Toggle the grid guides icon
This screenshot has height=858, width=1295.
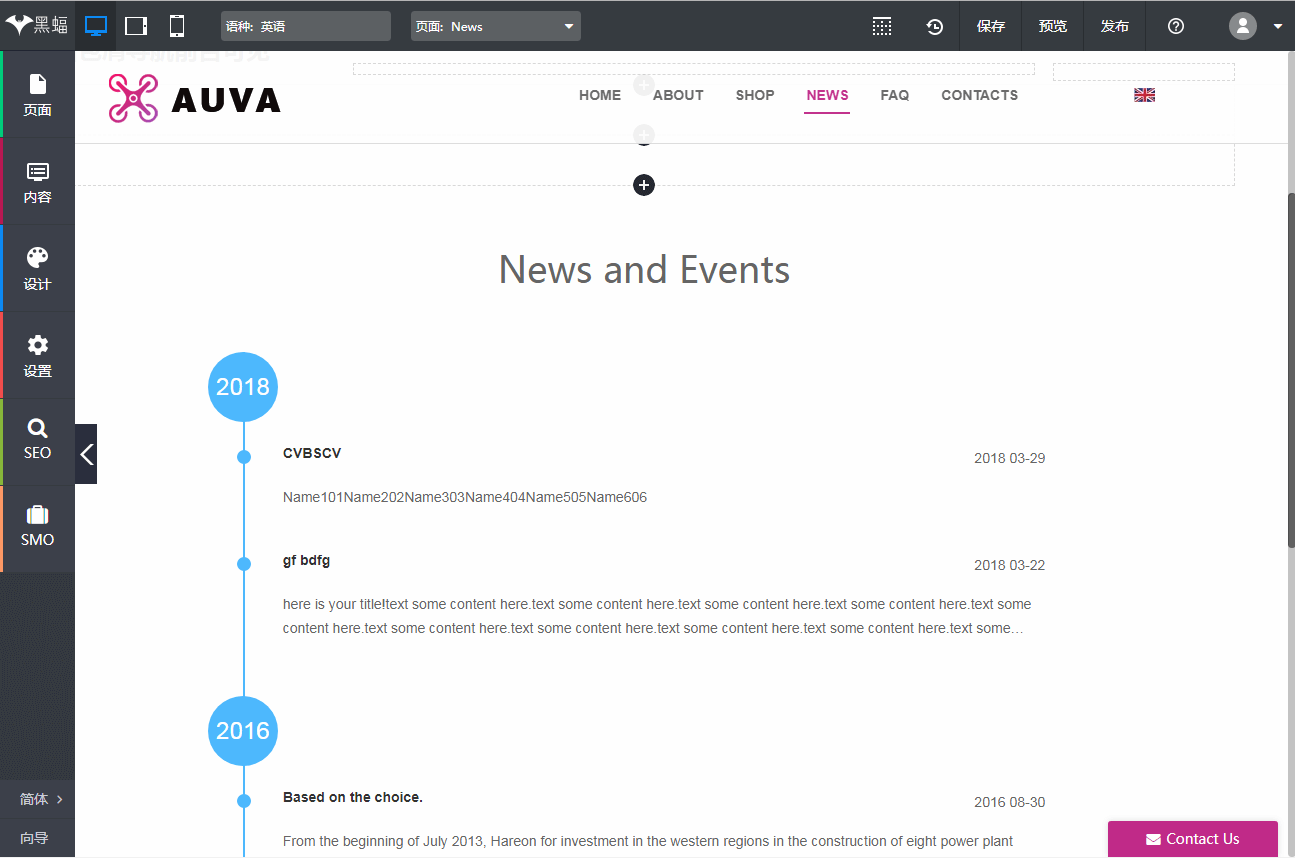point(881,26)
